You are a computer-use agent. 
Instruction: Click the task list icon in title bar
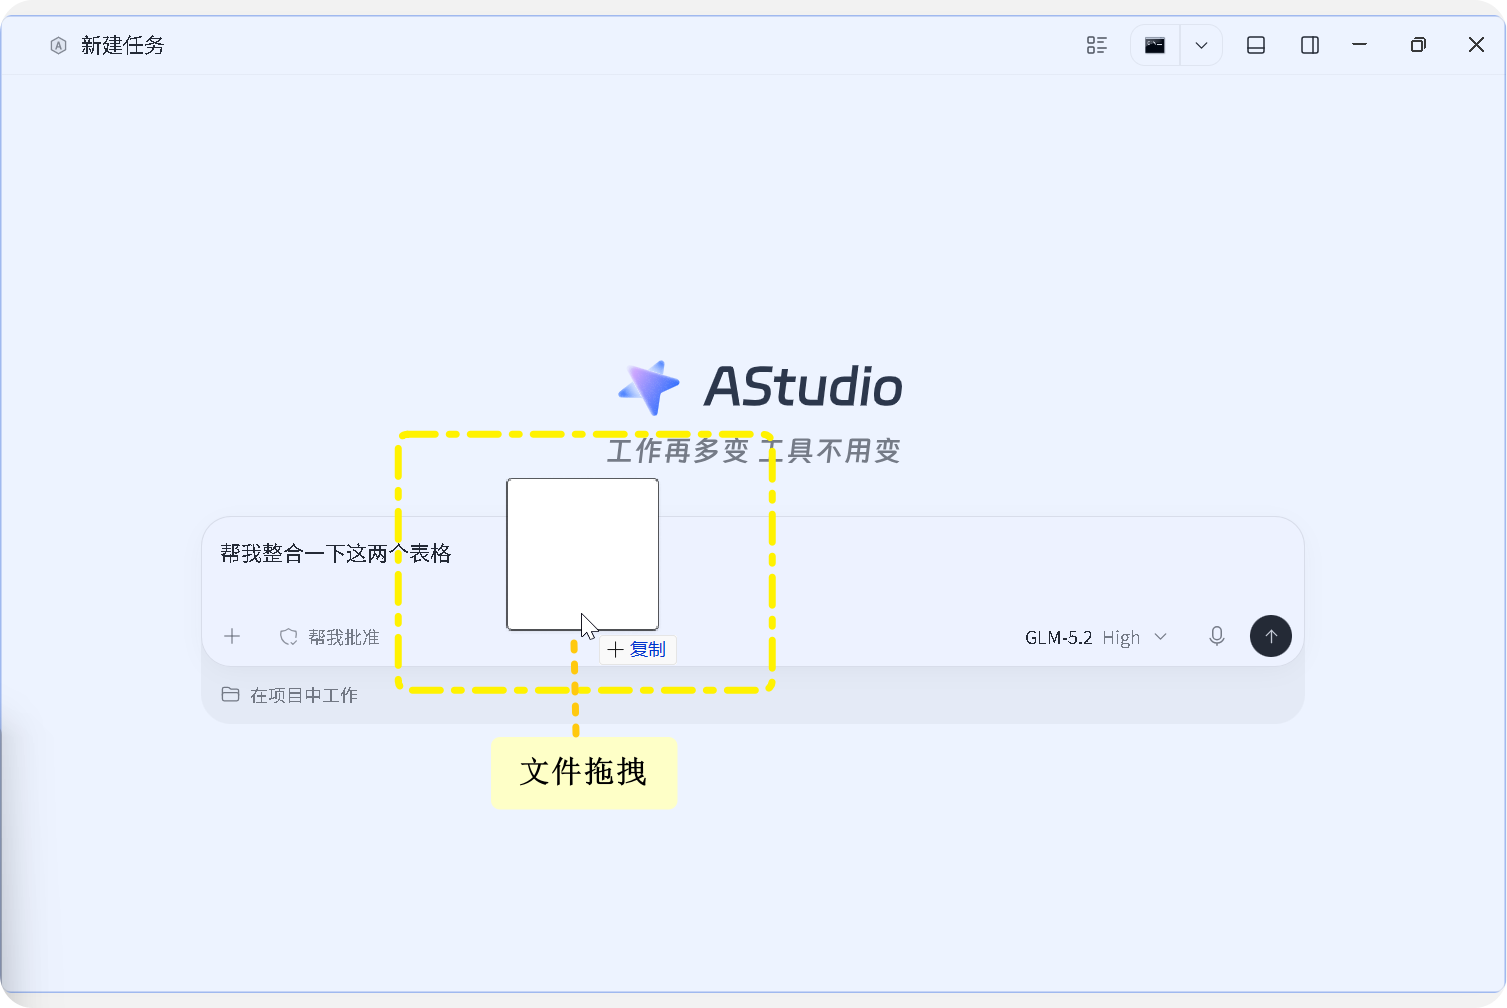point(1097,45)
